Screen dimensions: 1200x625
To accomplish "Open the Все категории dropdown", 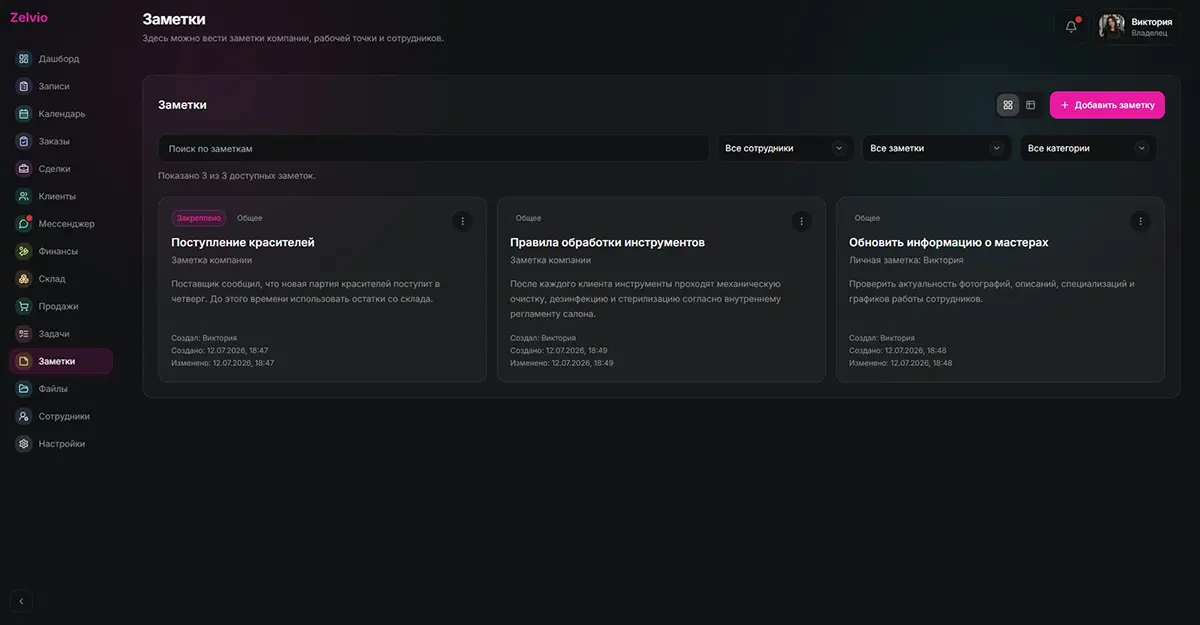I will coord(1088,148).
